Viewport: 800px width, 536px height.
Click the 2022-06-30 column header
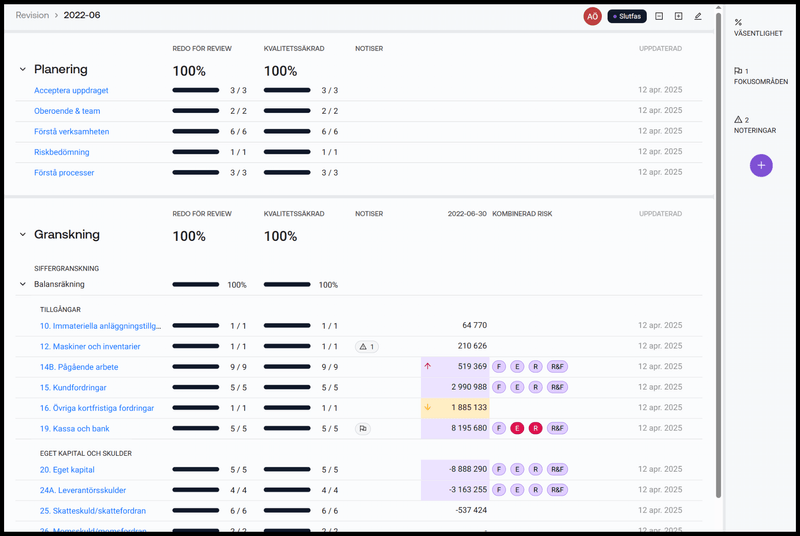click(467, 214)
